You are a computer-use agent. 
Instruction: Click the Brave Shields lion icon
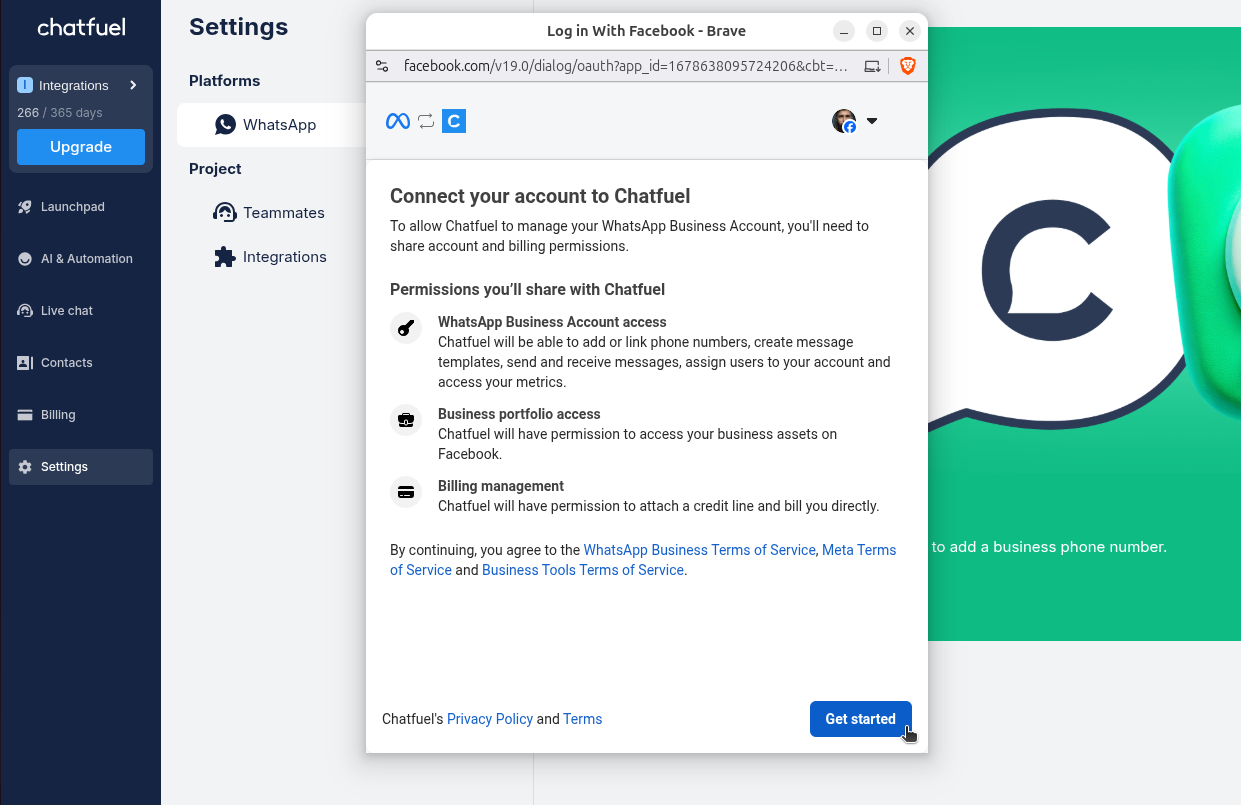tap(907, 66)
